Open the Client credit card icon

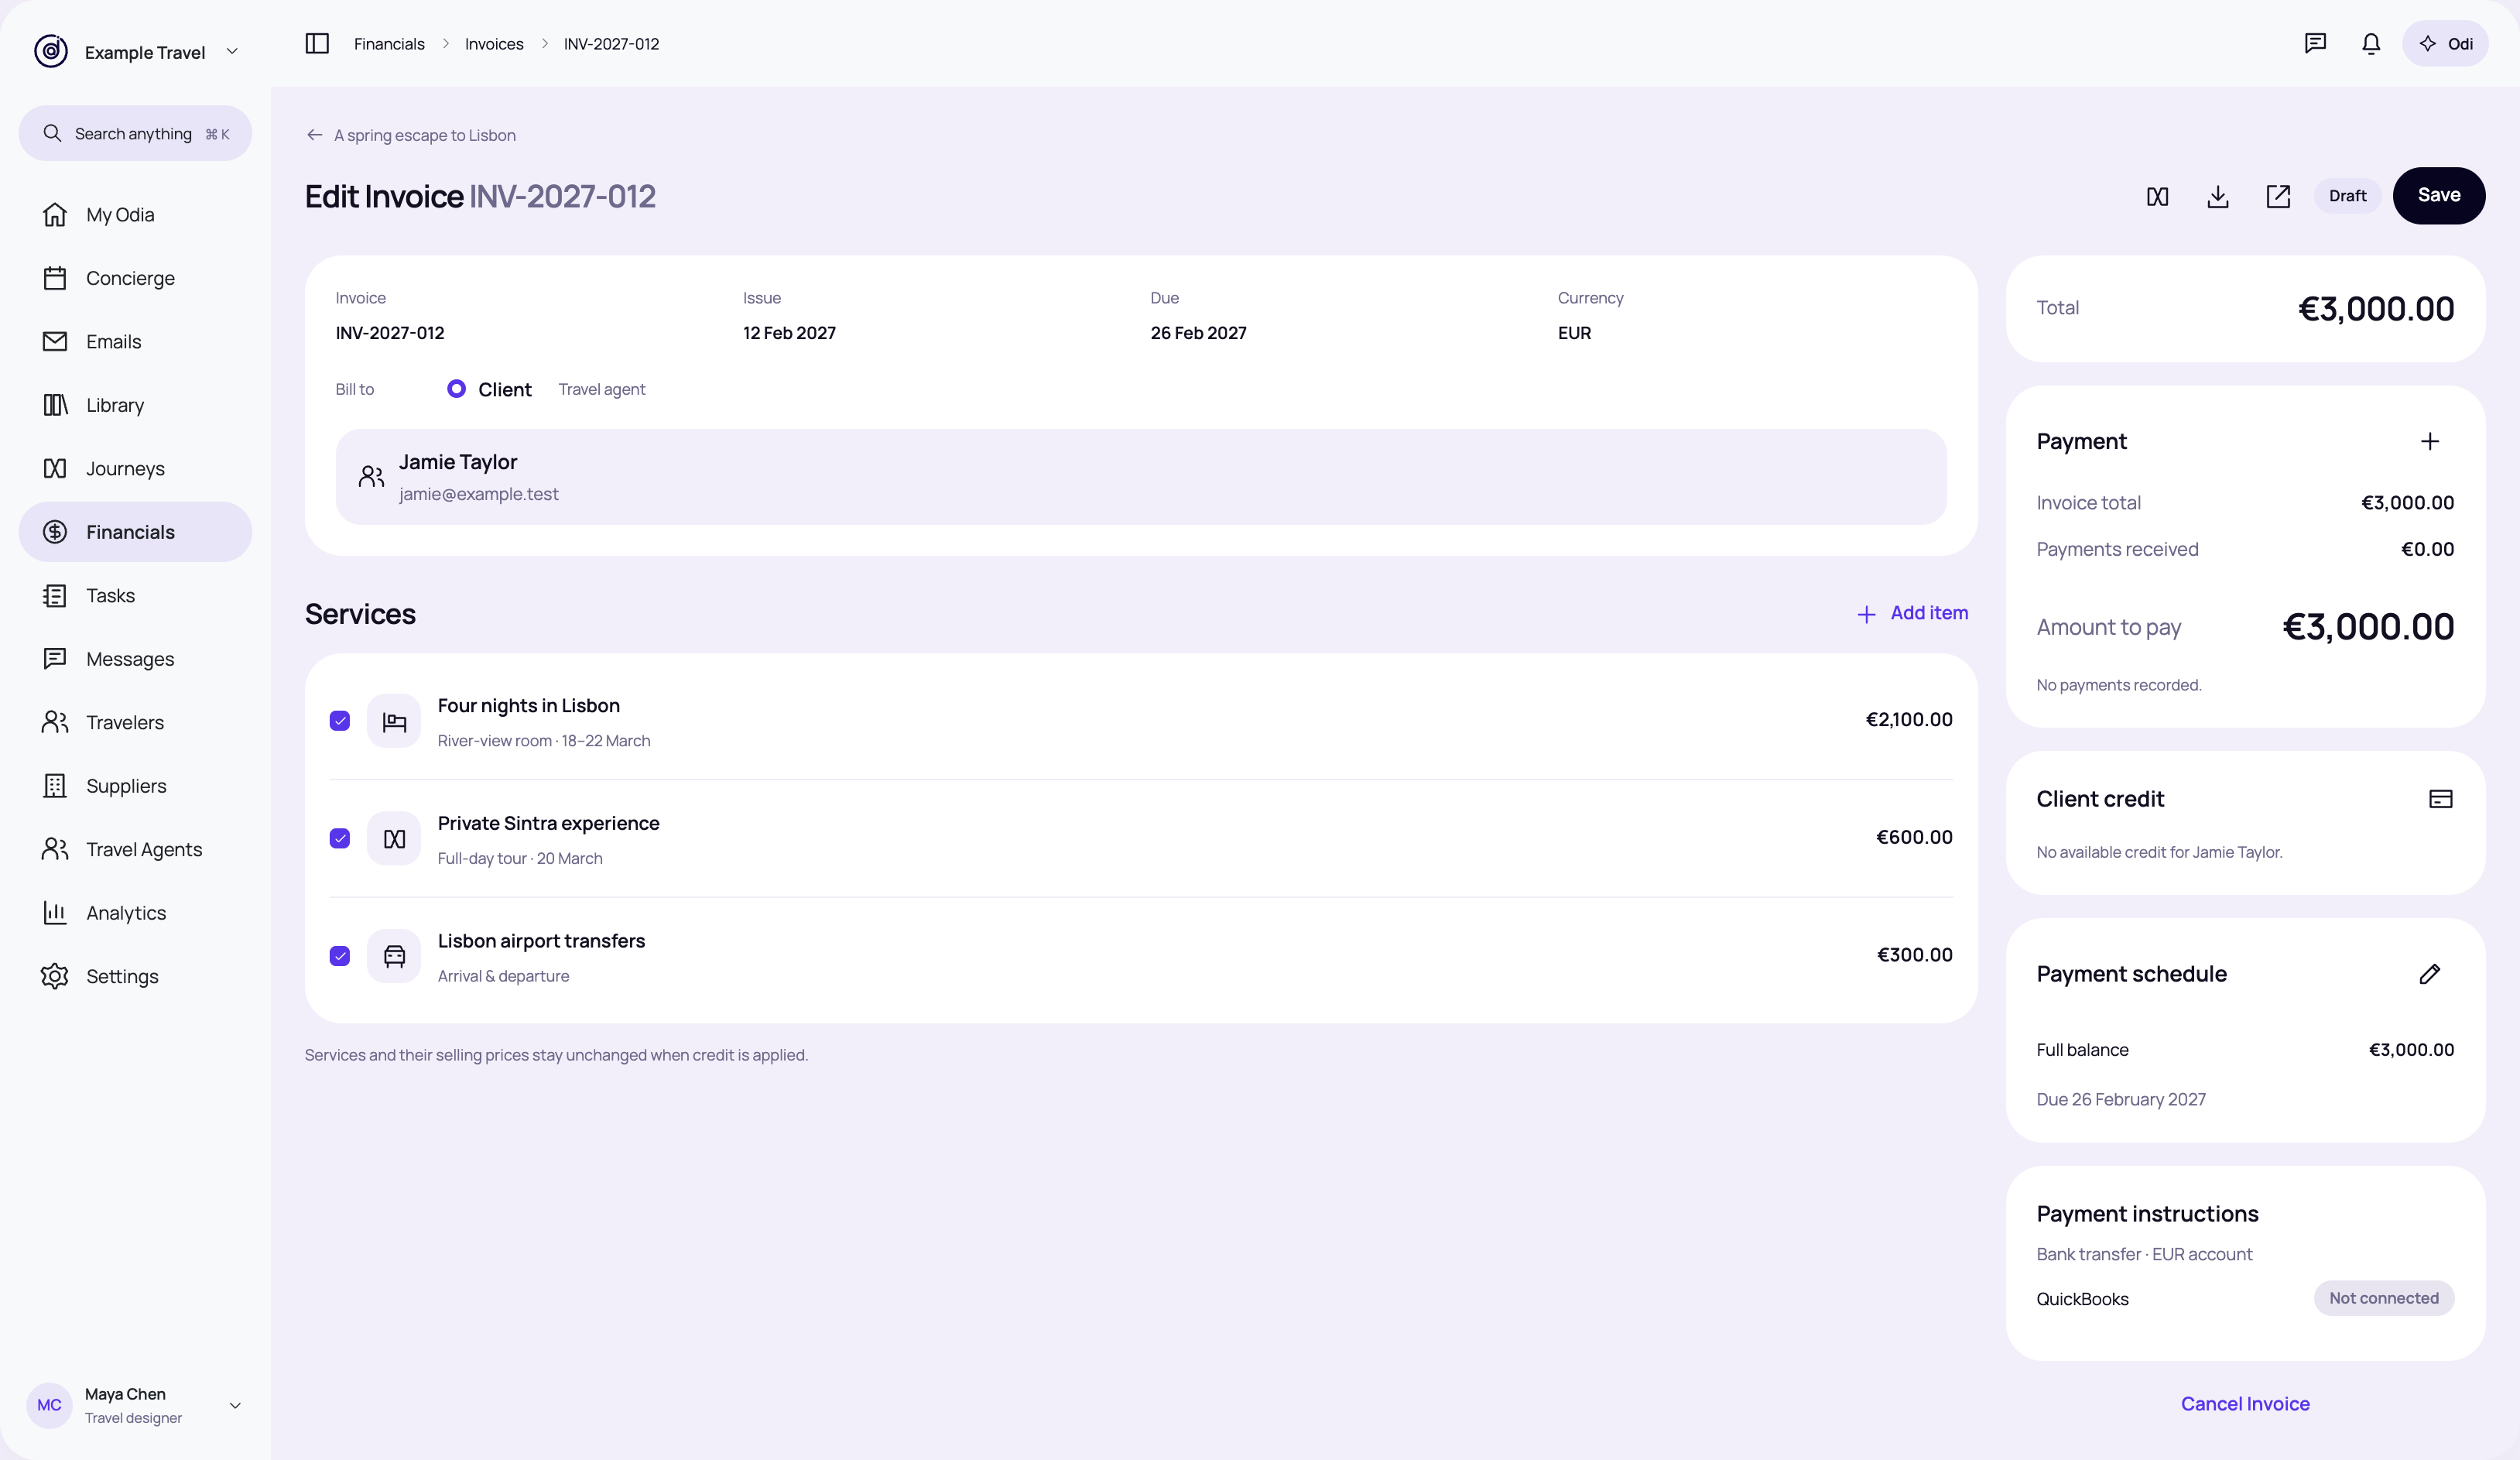2440,798
